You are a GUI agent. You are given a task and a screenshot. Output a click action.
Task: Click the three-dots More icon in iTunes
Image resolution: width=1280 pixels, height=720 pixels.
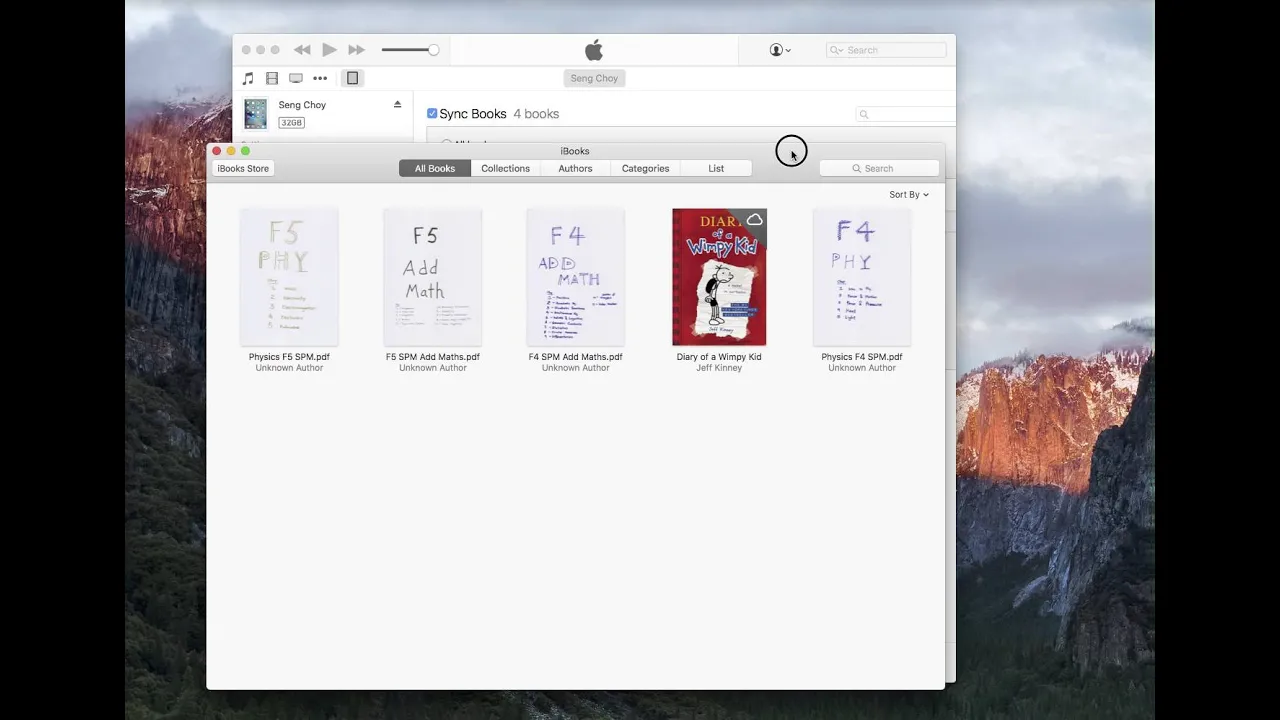click(x=320, y=78)
